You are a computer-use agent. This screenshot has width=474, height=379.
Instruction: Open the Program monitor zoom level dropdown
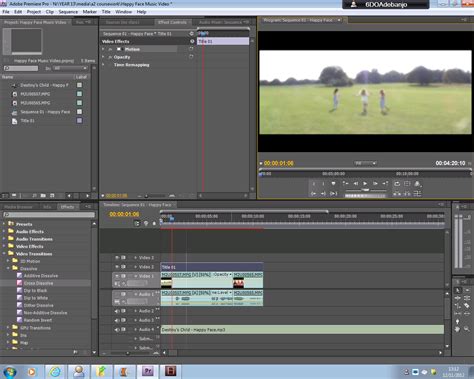(x=365, y=163)
